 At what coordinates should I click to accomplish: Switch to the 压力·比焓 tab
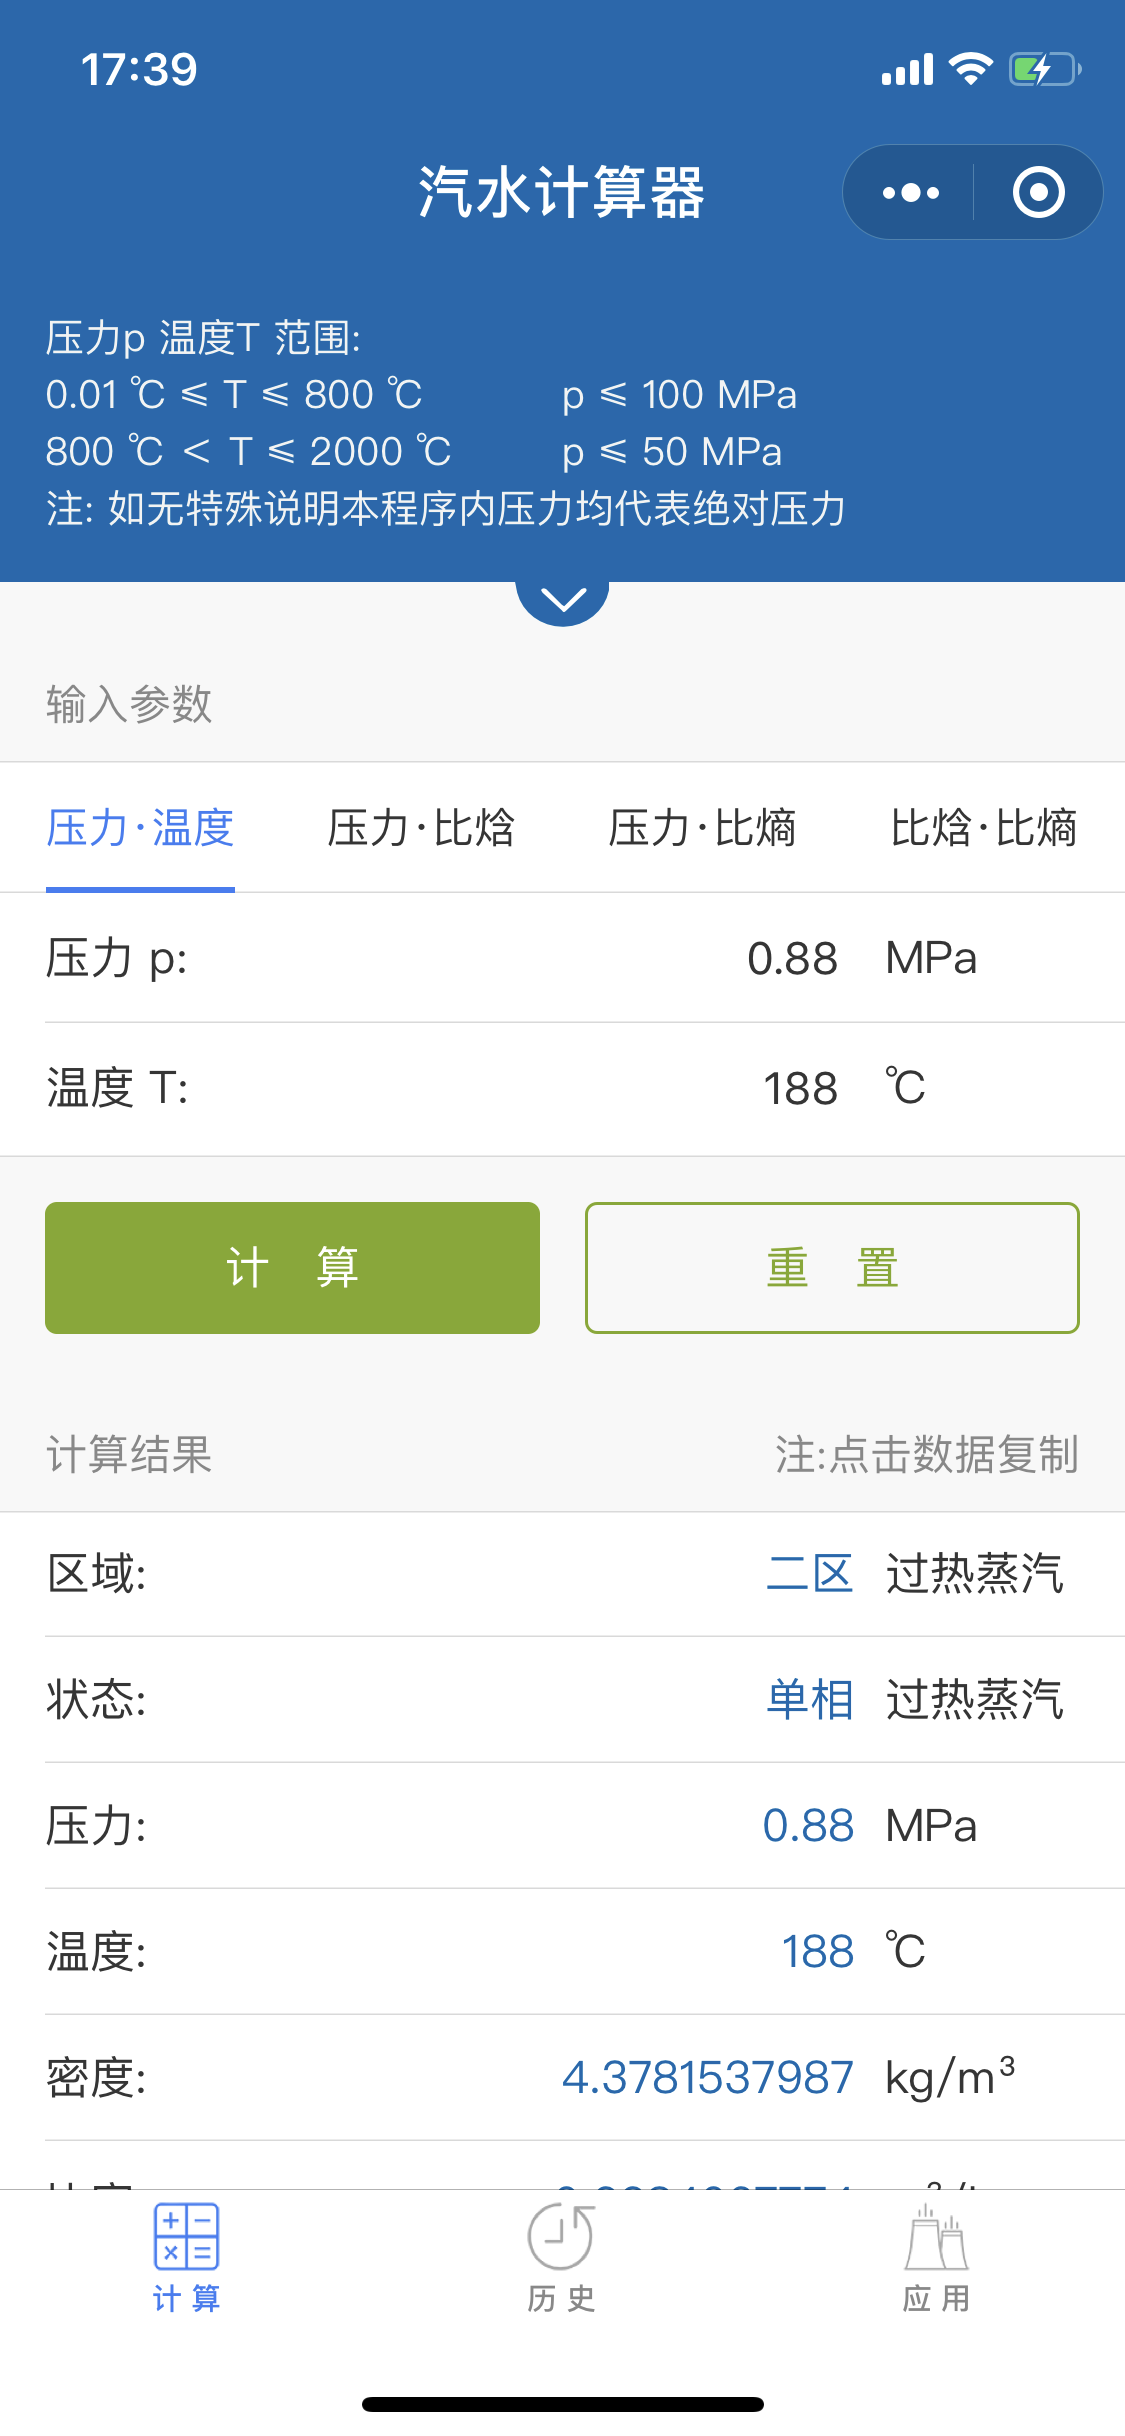pos(421,828)
